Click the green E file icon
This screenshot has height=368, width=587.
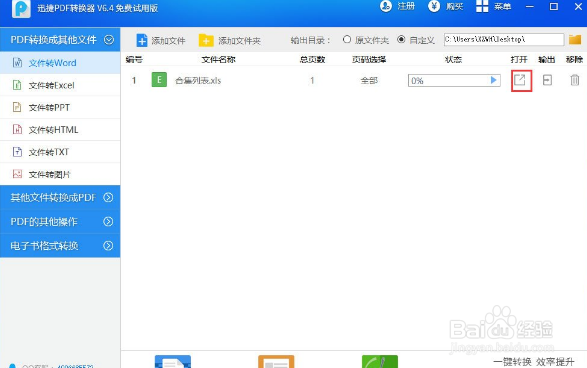159,80
